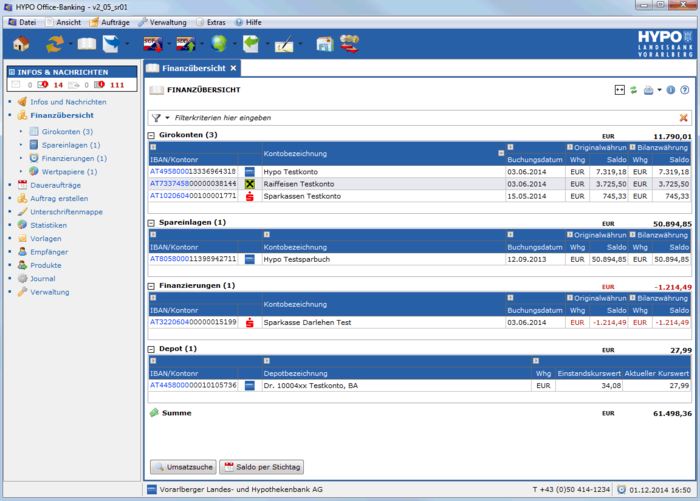
Task: Select Spareinlagen (1) in sidebar tree
Action: [71, 145]
